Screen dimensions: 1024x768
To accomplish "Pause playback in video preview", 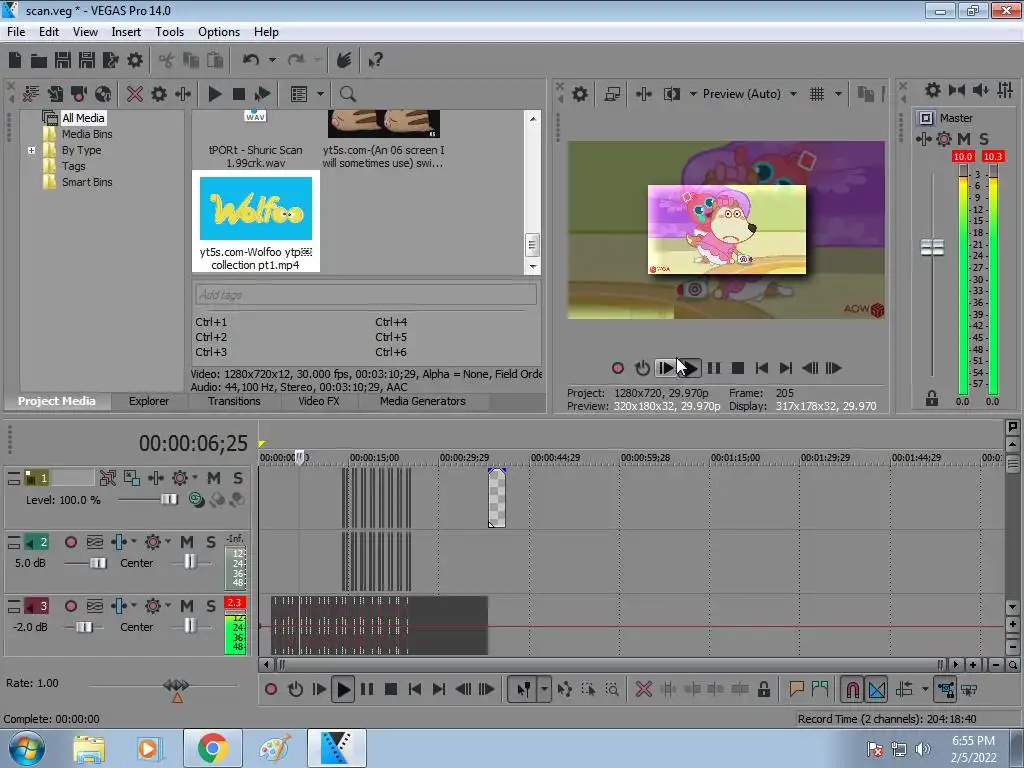I will [714, 368].
